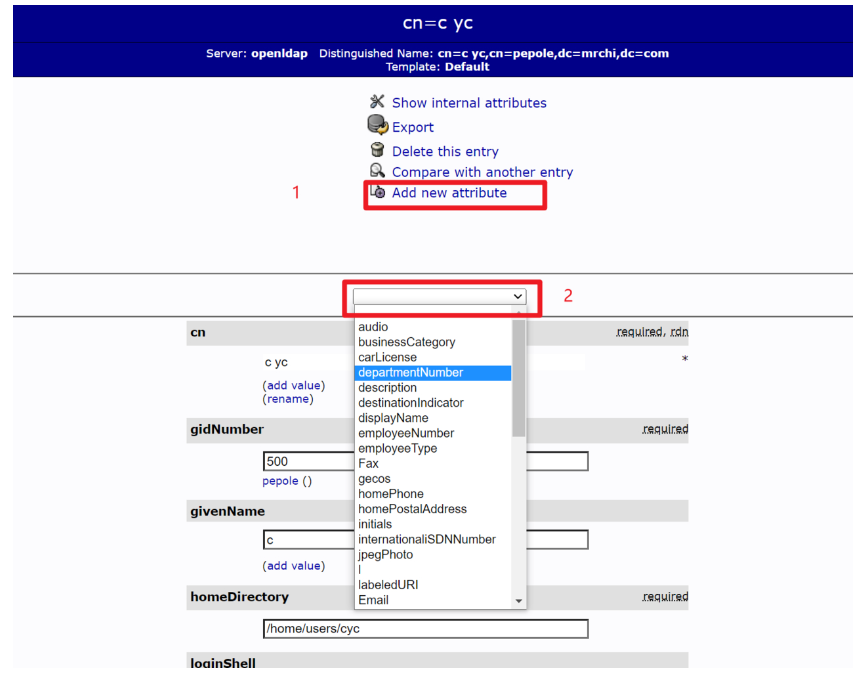
Task: Open the Export link
Action: (x=412, y=127)
